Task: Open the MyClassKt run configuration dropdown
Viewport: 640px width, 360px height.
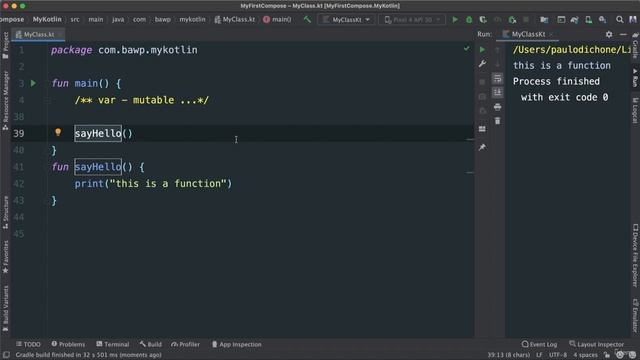Action: (x=346, y=20)
